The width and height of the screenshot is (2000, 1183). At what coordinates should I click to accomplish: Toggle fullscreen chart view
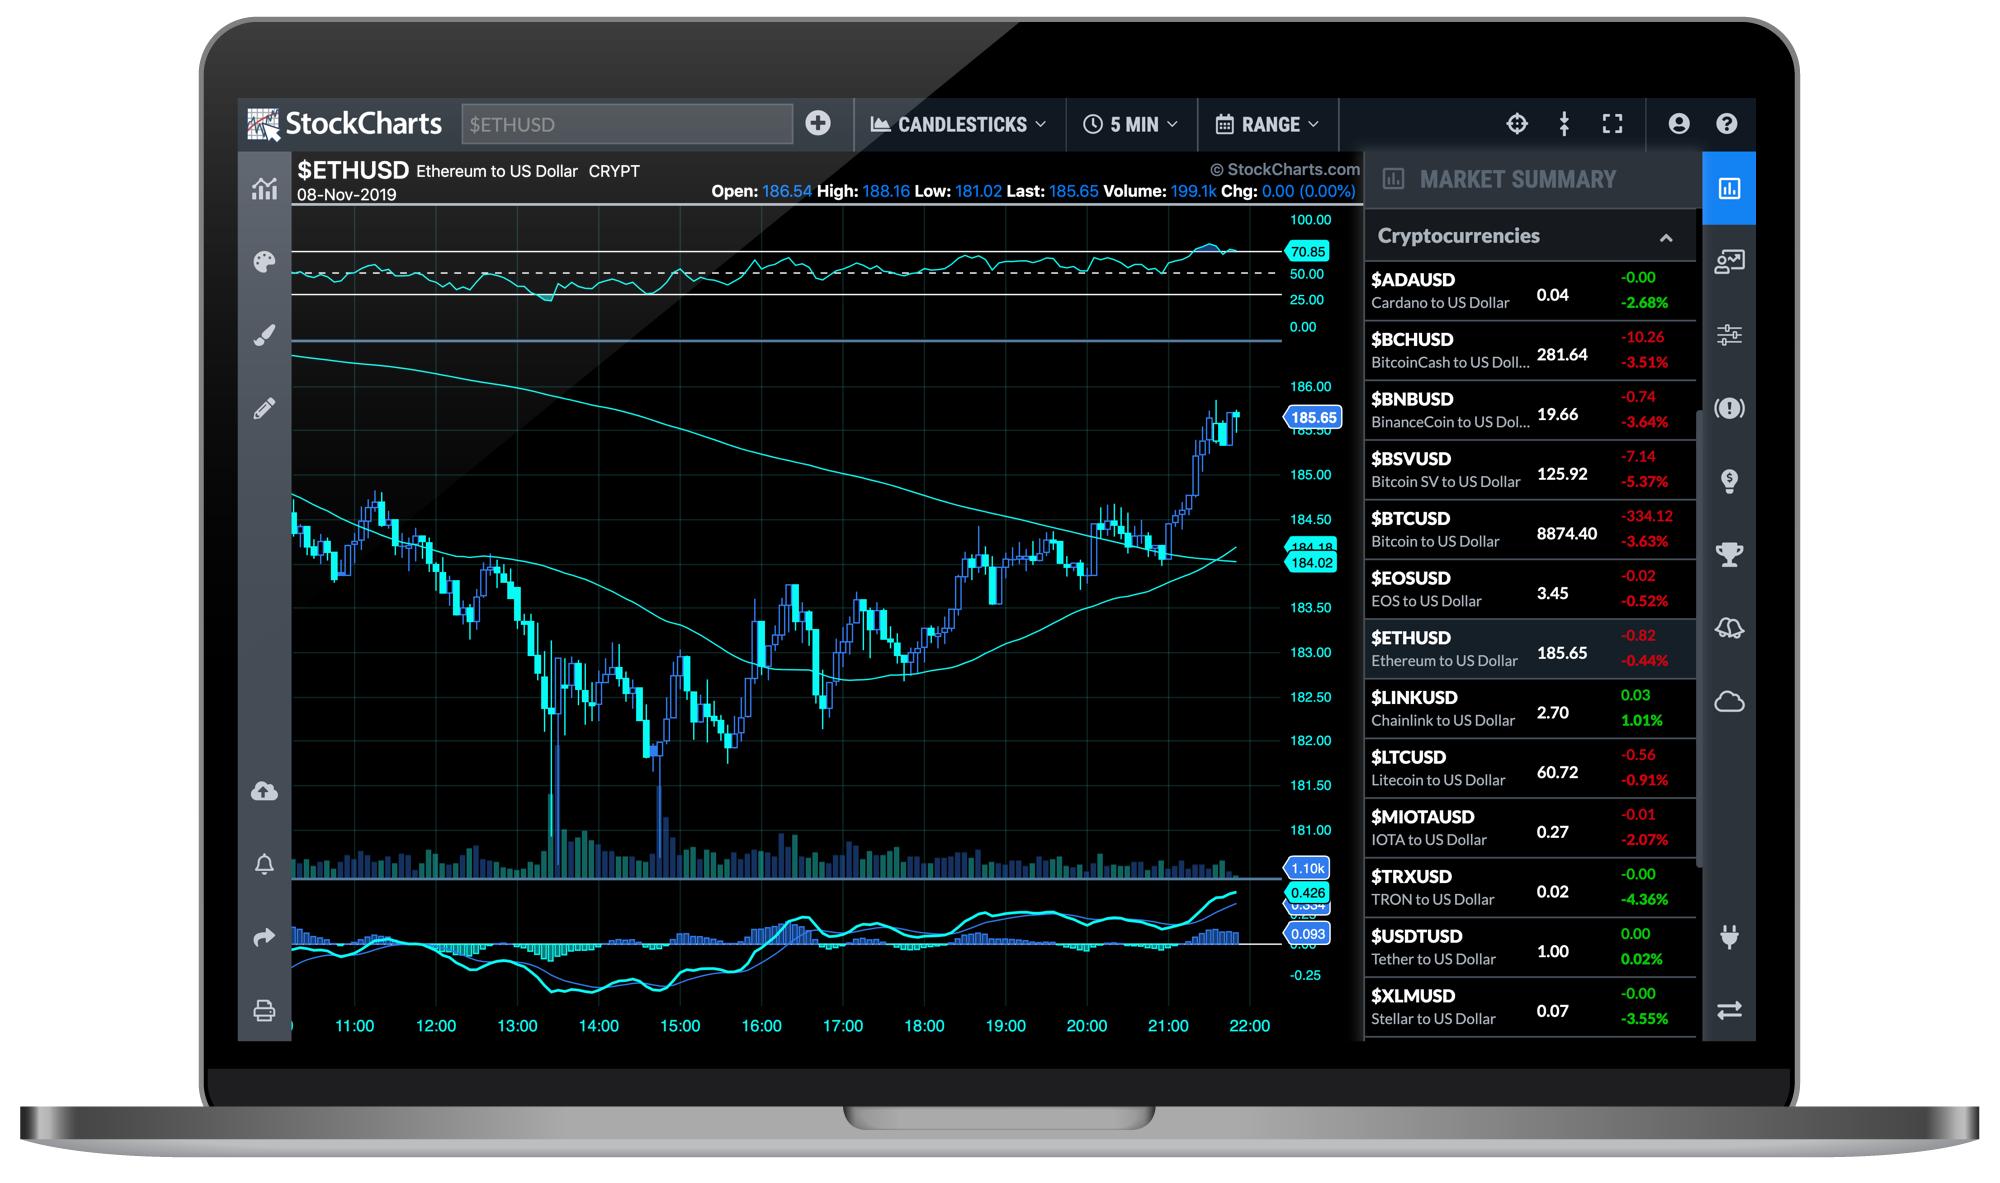pyautogui.click(x=1612, y=123)
